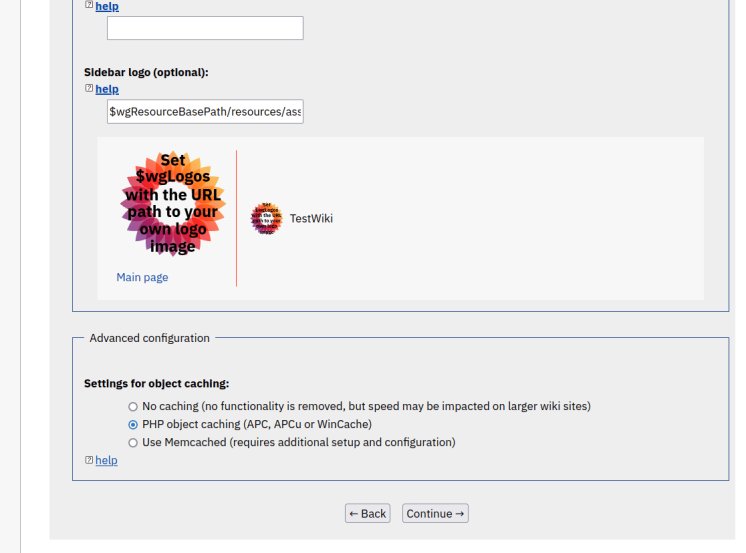Follow the Main page link in preview
Viewport: 746px width, 553px height.
(142, 277)
